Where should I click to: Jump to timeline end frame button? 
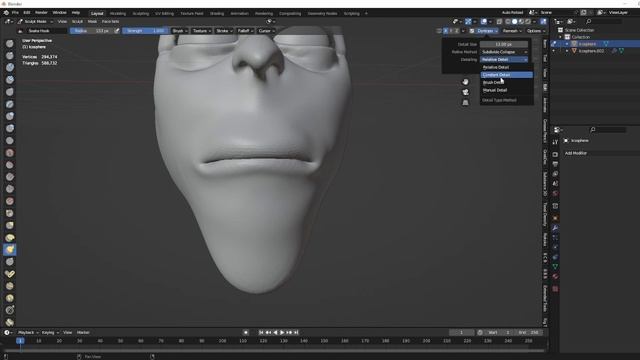(x=296, y=333)
